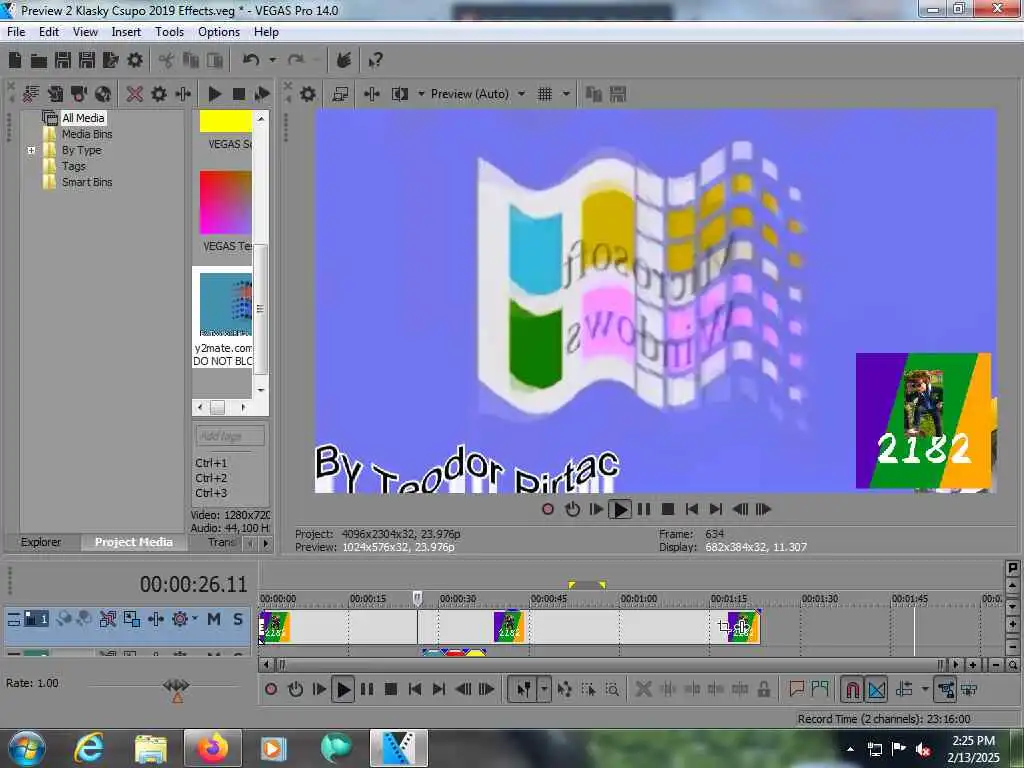Select the yellow VEGAS Solid Color media

(x=225, y=121)
